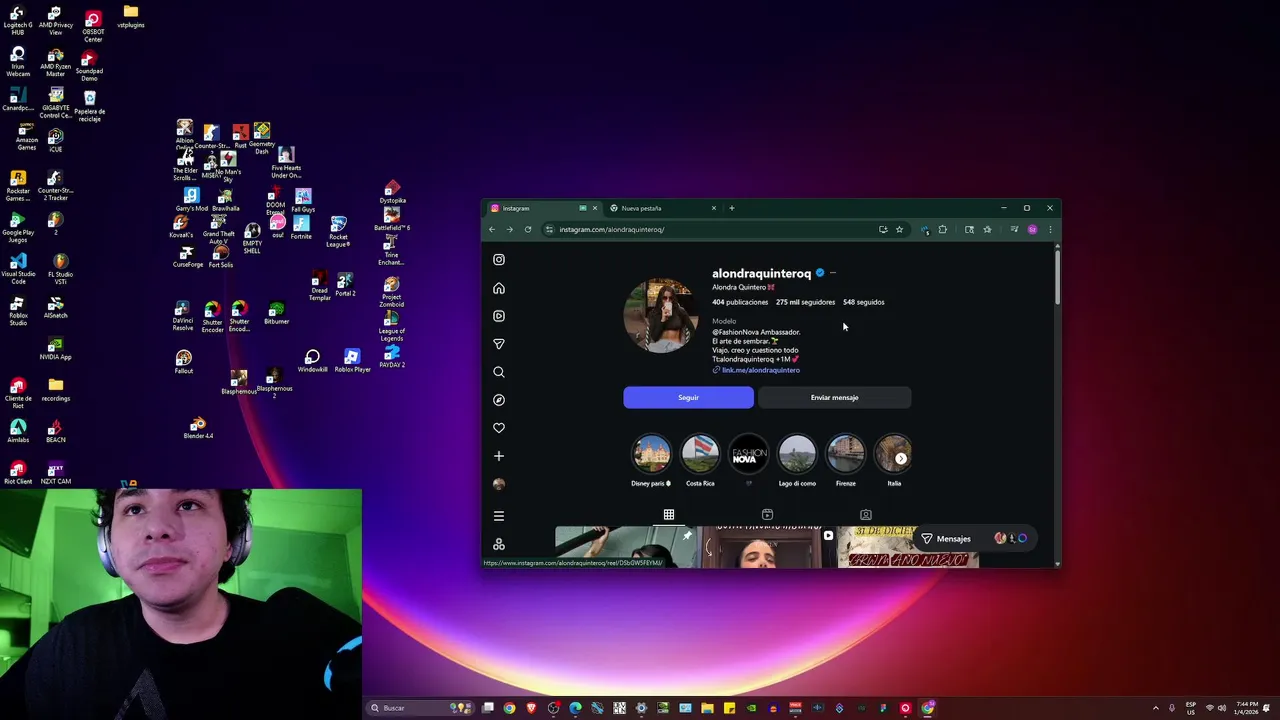Screen dimensions: 1280x720
Task: Click the Instagram logo in the sidebar
Action: (x=499, y=260)
